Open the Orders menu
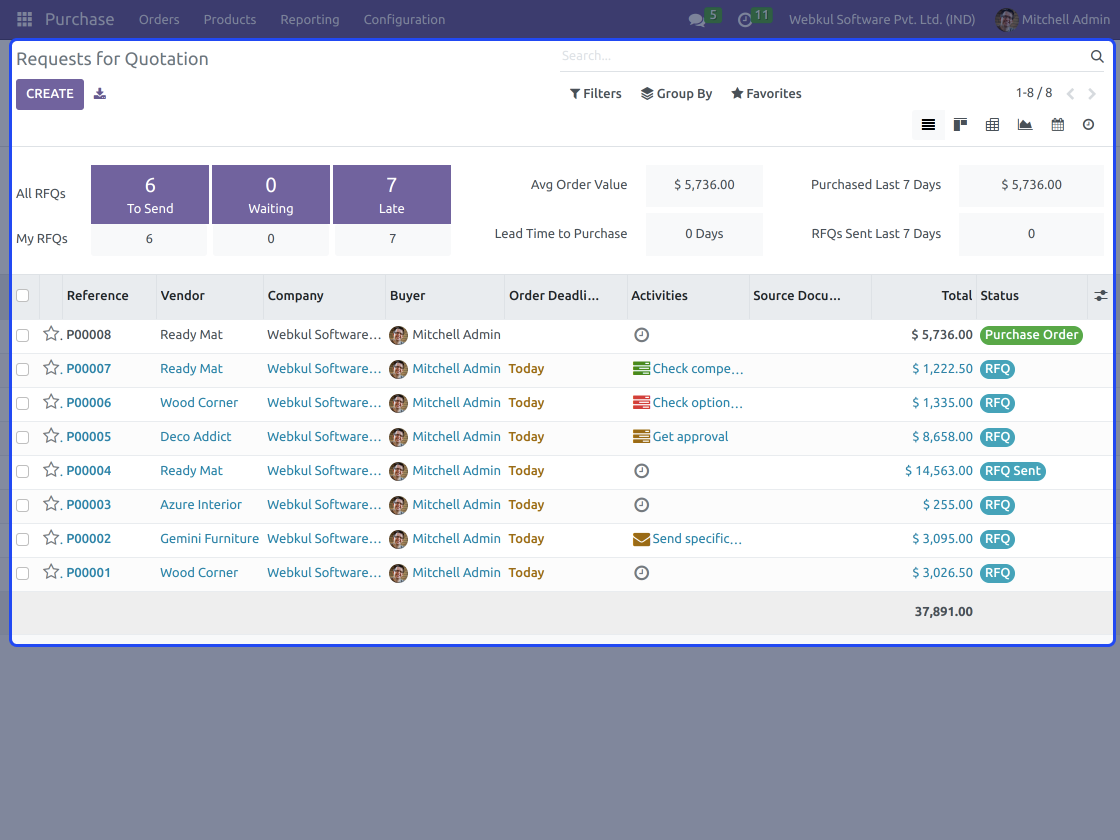Screen dimensions: 1120x840 (x=159, y=19)
